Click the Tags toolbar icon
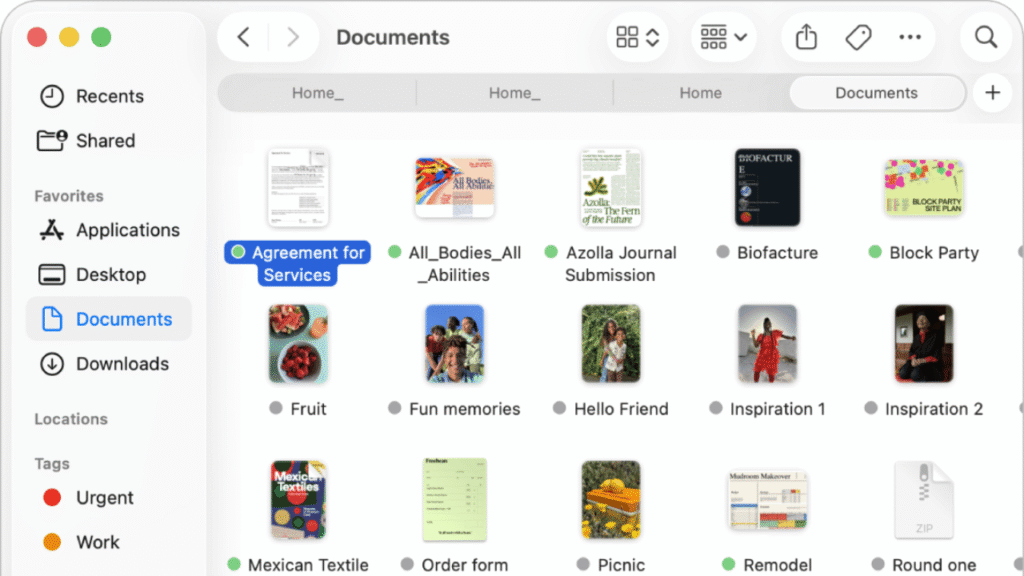 [x=858, y=37]
